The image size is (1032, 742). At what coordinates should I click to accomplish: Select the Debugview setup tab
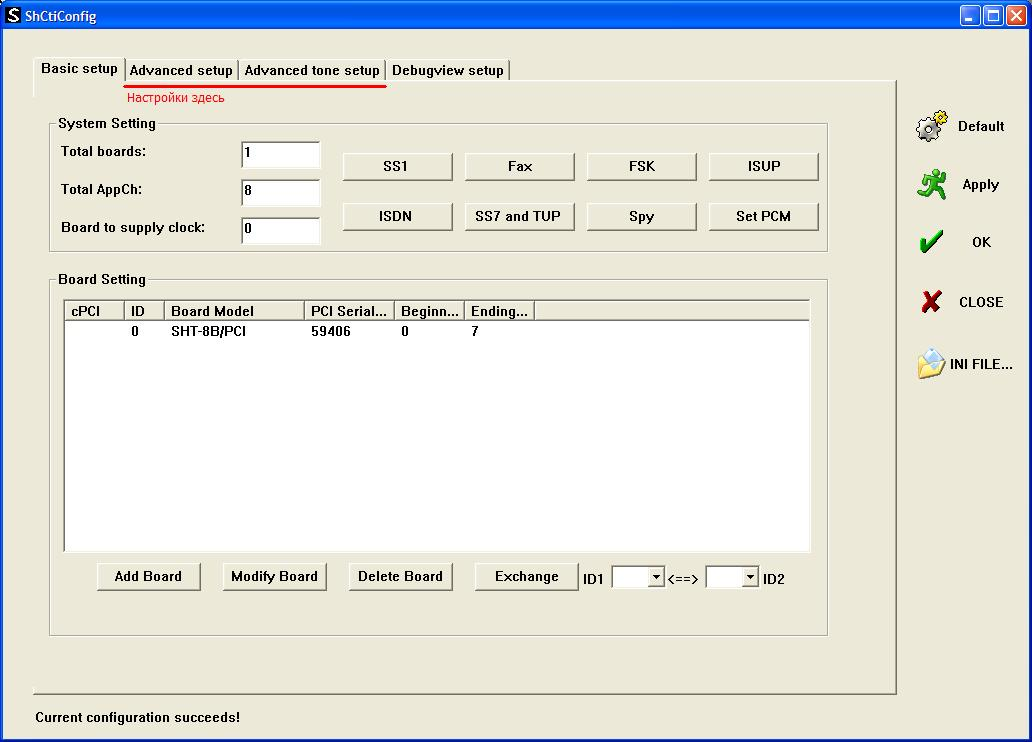coord(447,70)
